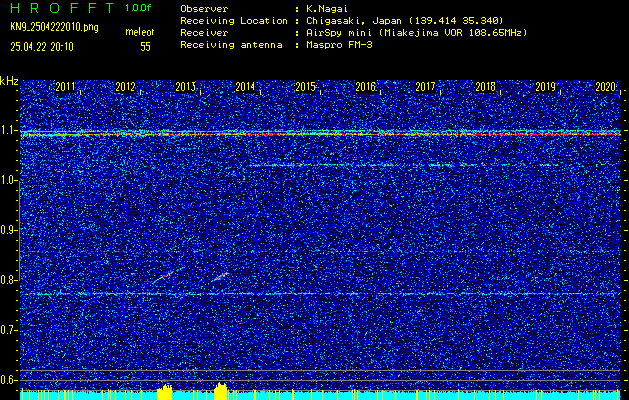Viewport: 629px width, 400px height.
Task: Click the 0.6 frequency axis label
Action: click(8, 380)
